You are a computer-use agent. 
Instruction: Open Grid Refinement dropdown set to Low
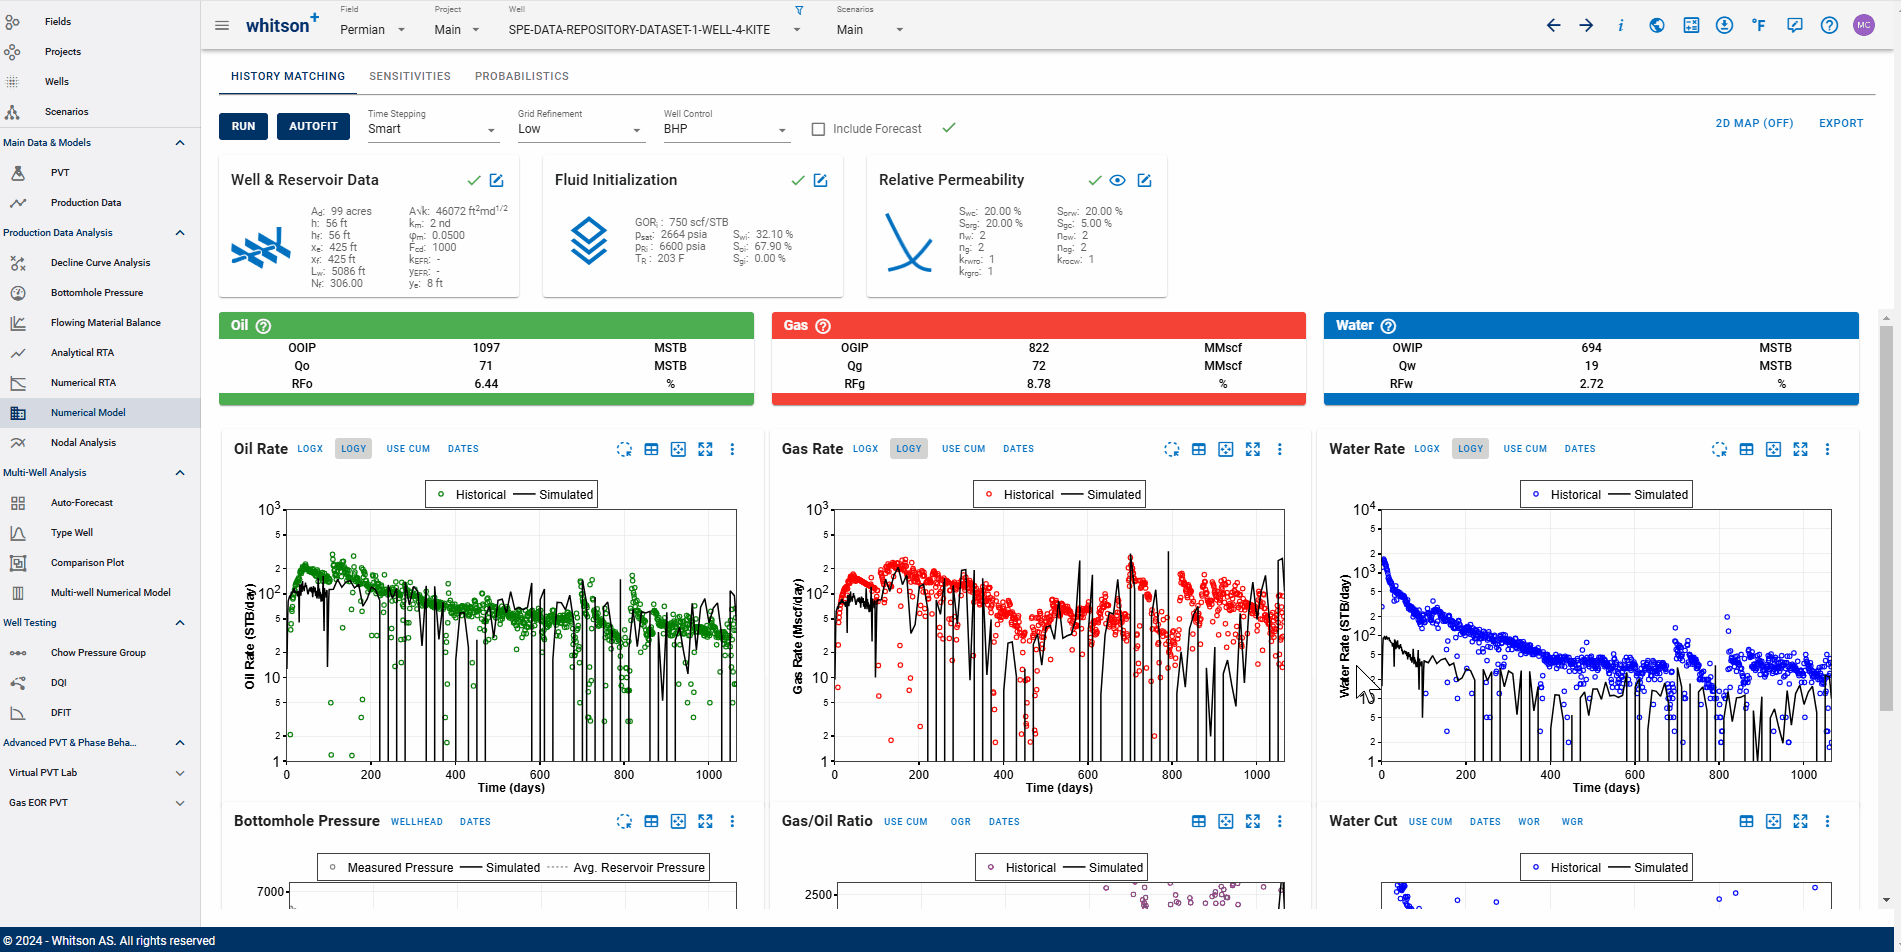pos(580,130)
